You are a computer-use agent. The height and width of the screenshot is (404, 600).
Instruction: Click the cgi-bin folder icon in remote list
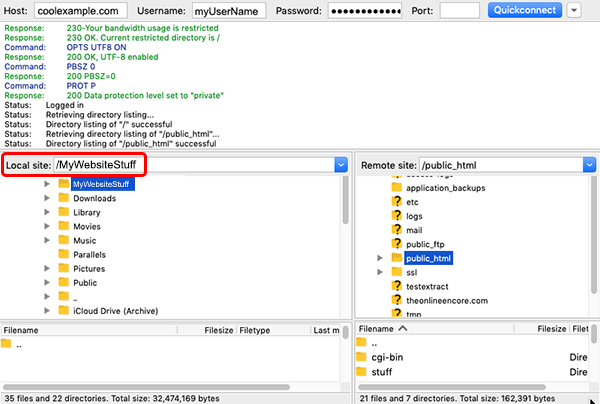click(361, 357)
